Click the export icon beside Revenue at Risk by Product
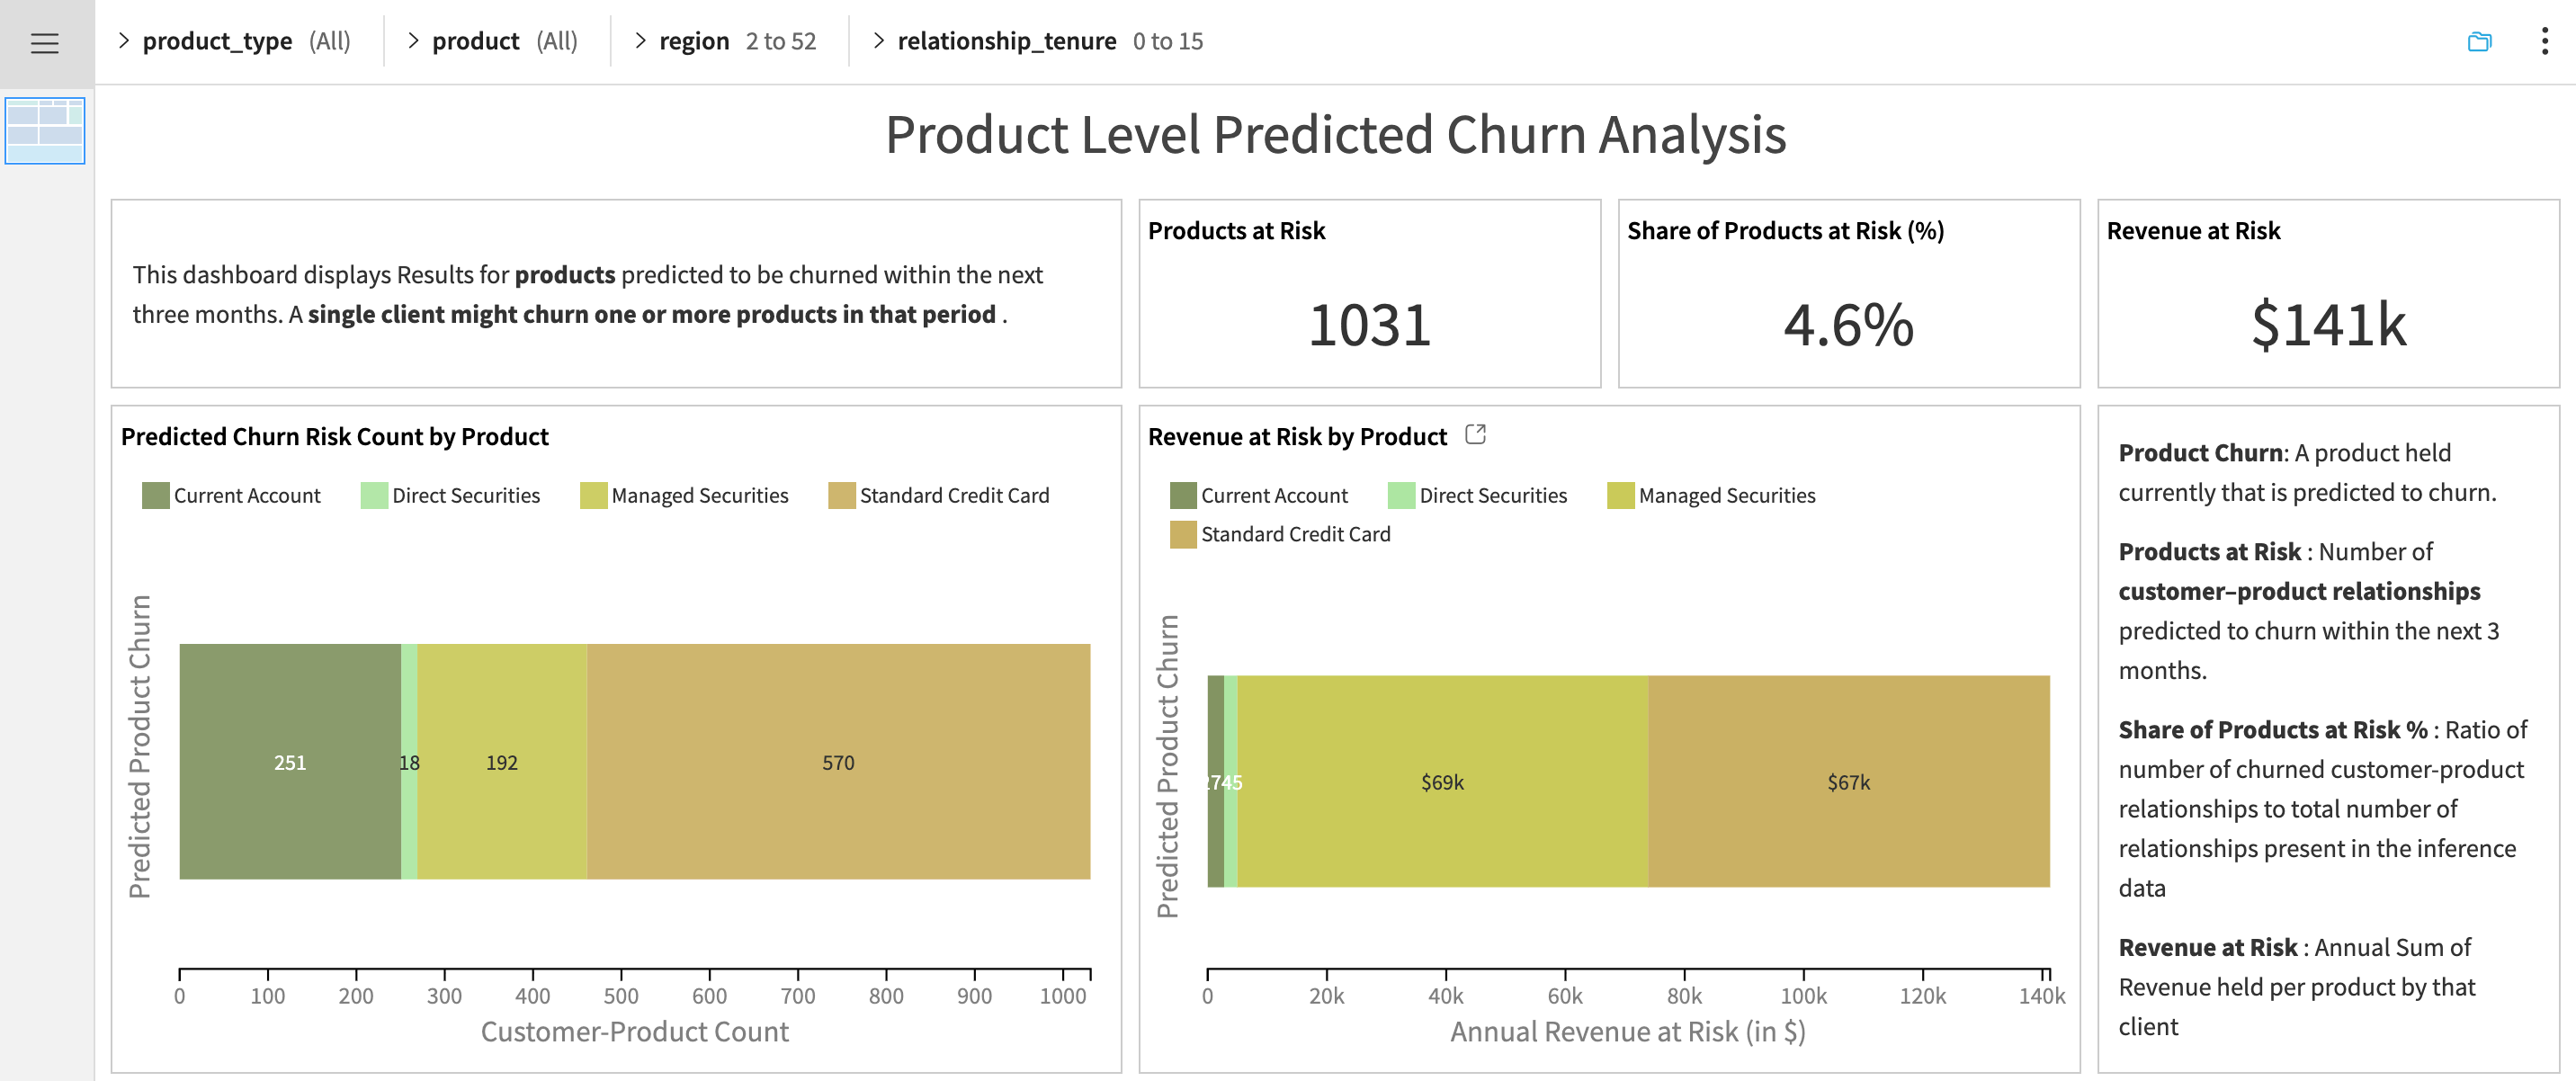 [1475, 434]
